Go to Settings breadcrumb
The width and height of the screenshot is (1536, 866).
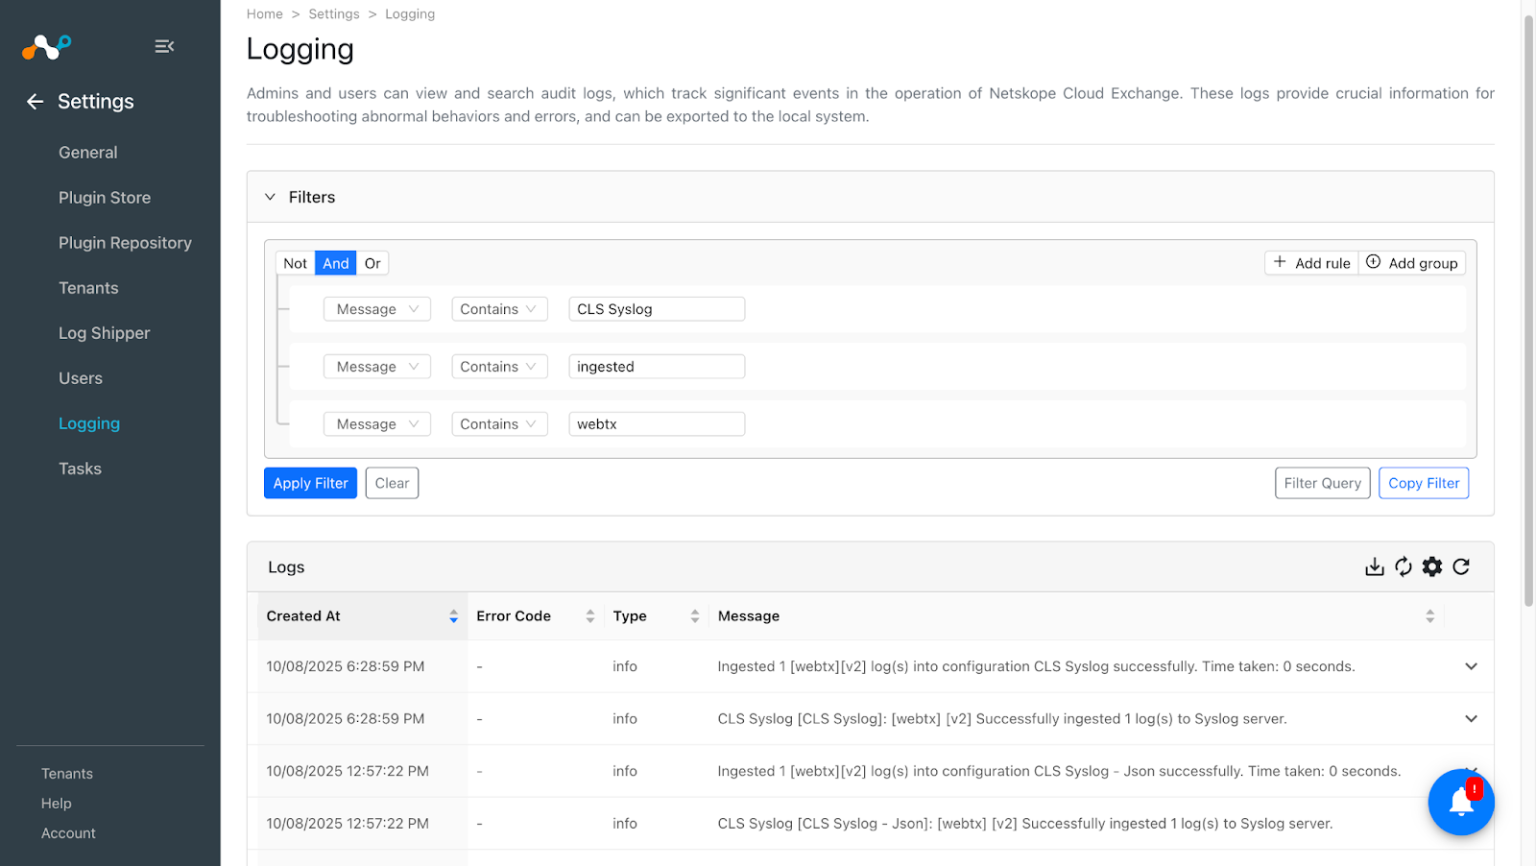pos(334,14)
